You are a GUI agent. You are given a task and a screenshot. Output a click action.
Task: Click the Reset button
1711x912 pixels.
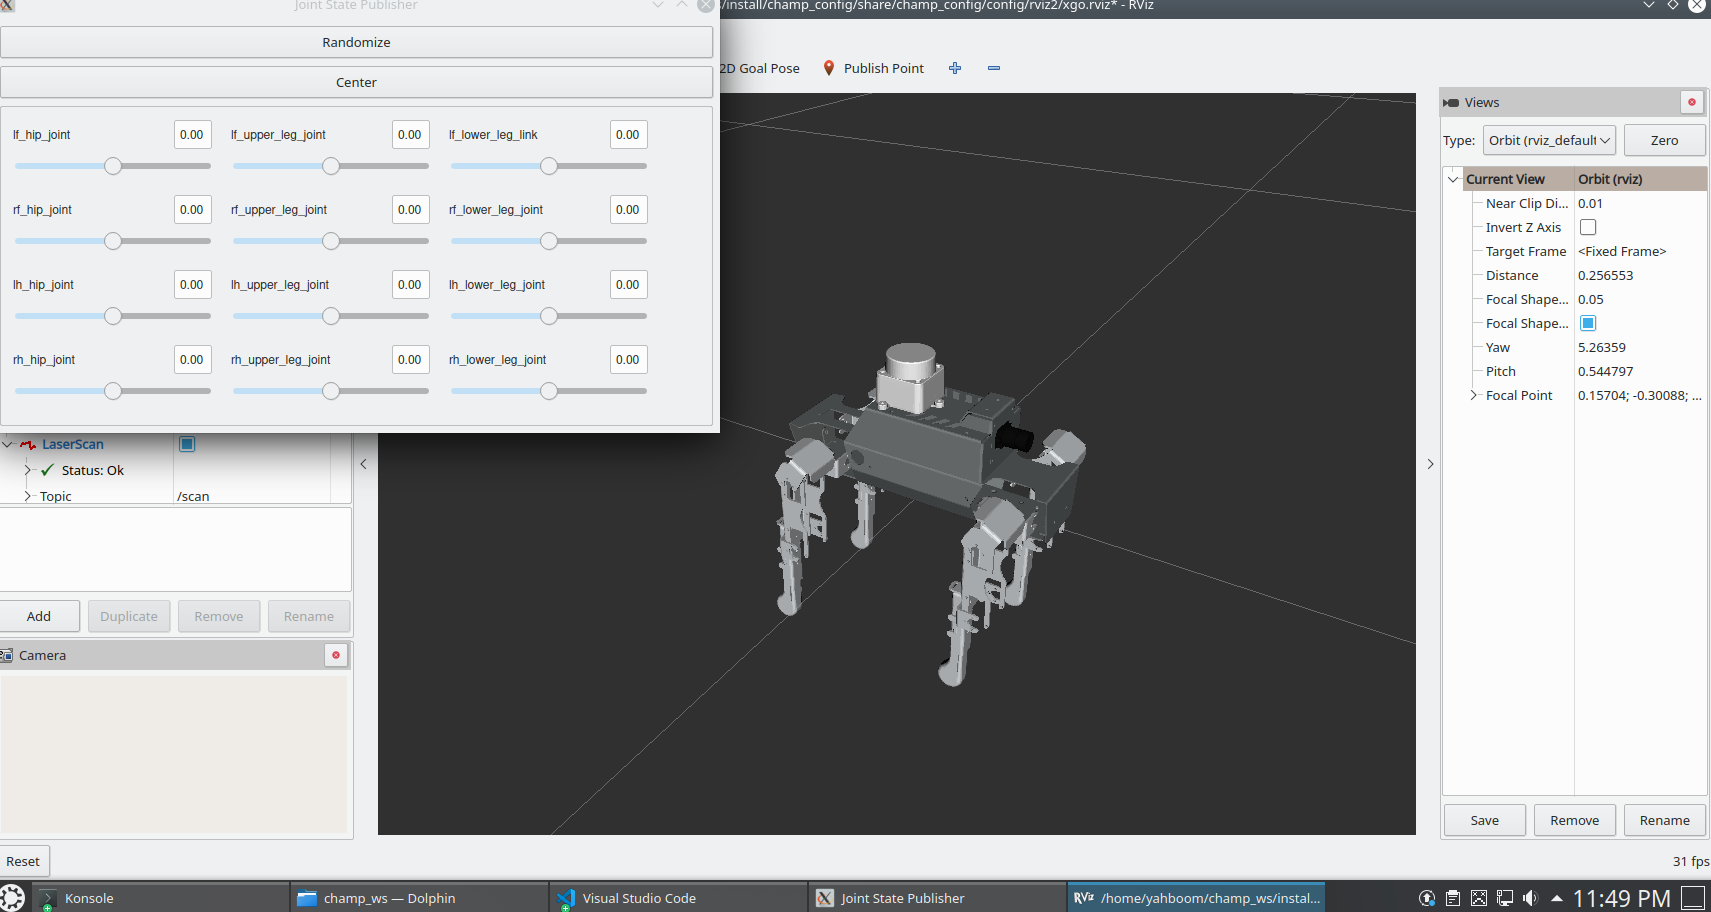tap(23, 861)
